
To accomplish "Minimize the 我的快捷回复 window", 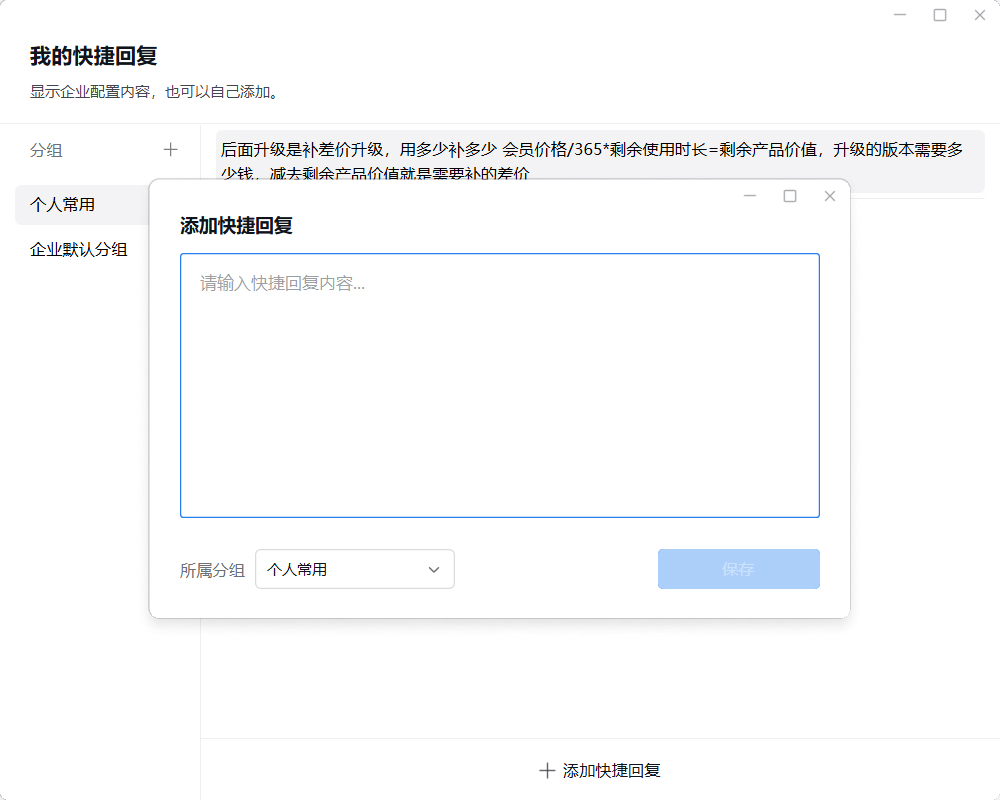I will coord(899,15).
